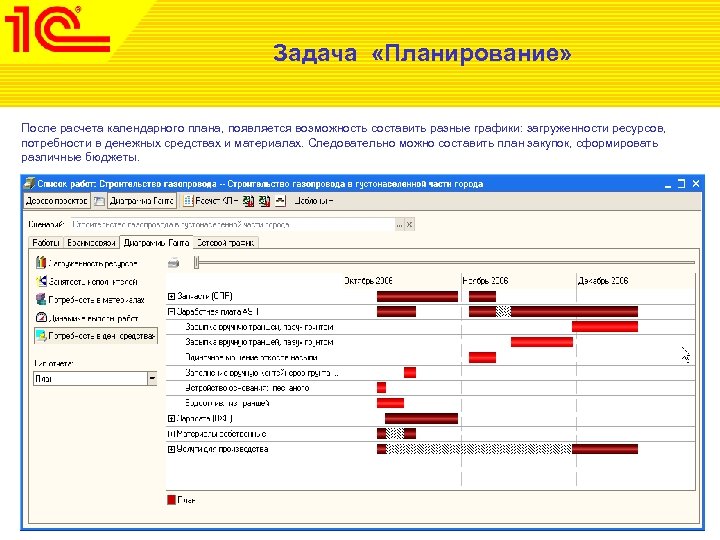Click the red План legend swatch
Viewport: 720px width, 540px height.
click(x=171, y=500)
